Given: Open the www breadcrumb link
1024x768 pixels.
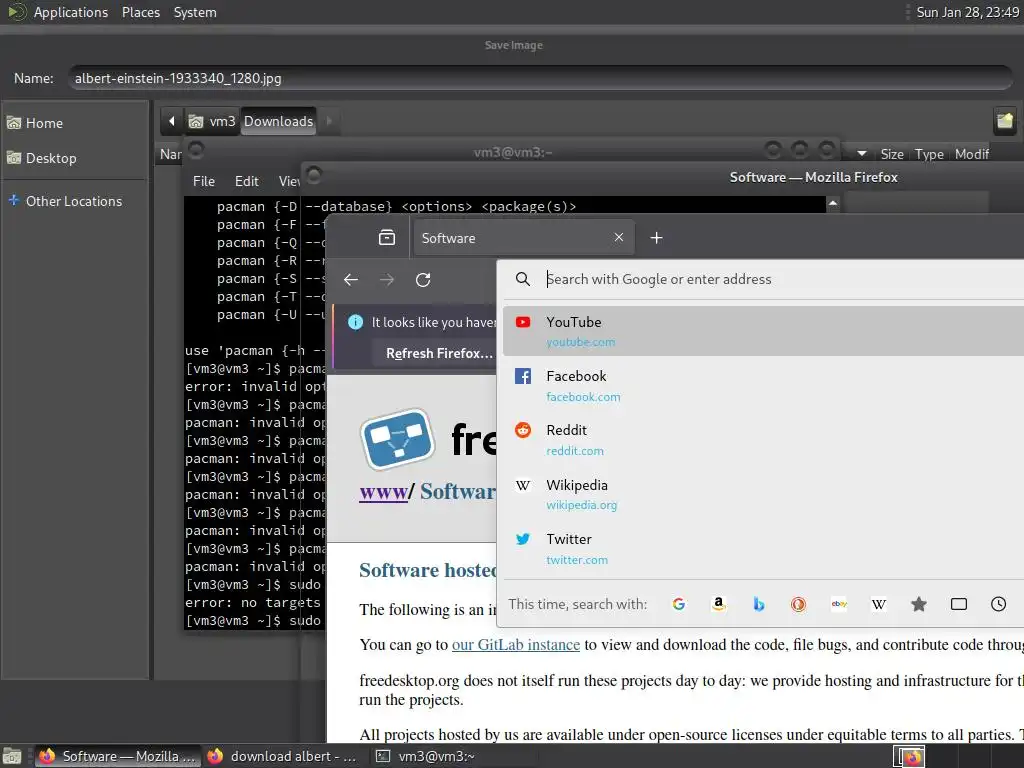Looking at the screenshot, I should (x=383, y=491).
